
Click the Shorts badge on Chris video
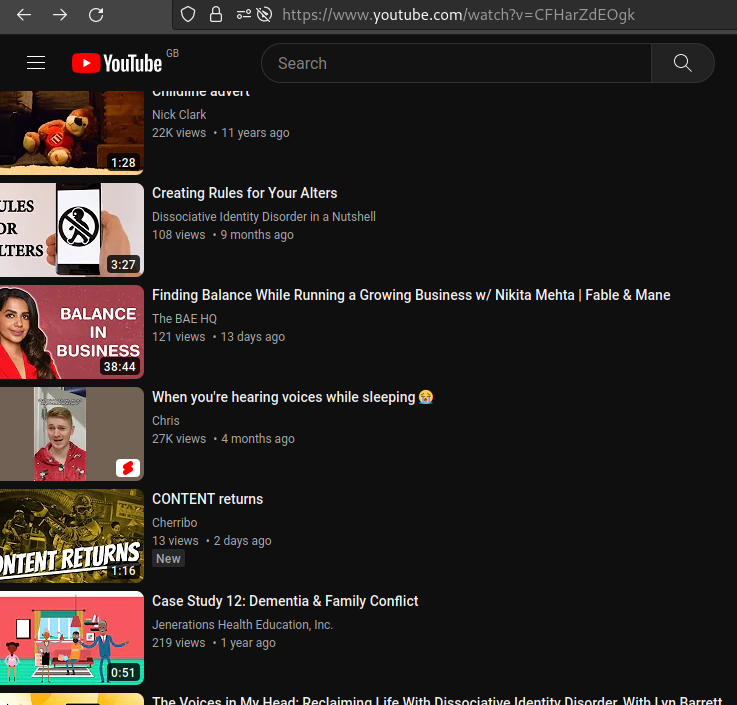[128, 468]
